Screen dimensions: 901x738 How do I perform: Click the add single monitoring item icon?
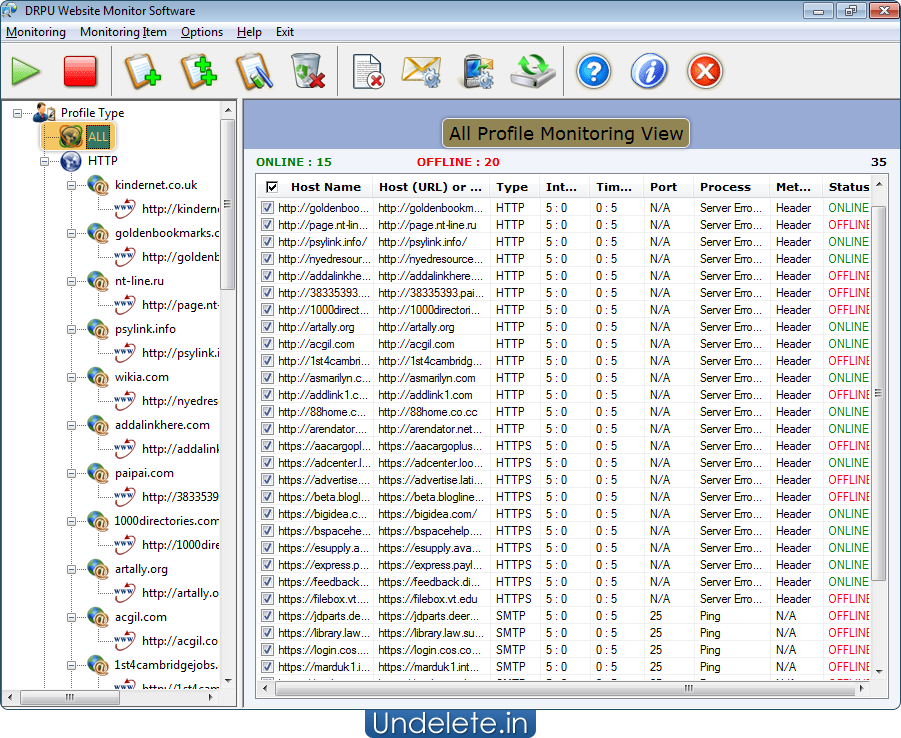pyautogui.click(x=142, y=71)
